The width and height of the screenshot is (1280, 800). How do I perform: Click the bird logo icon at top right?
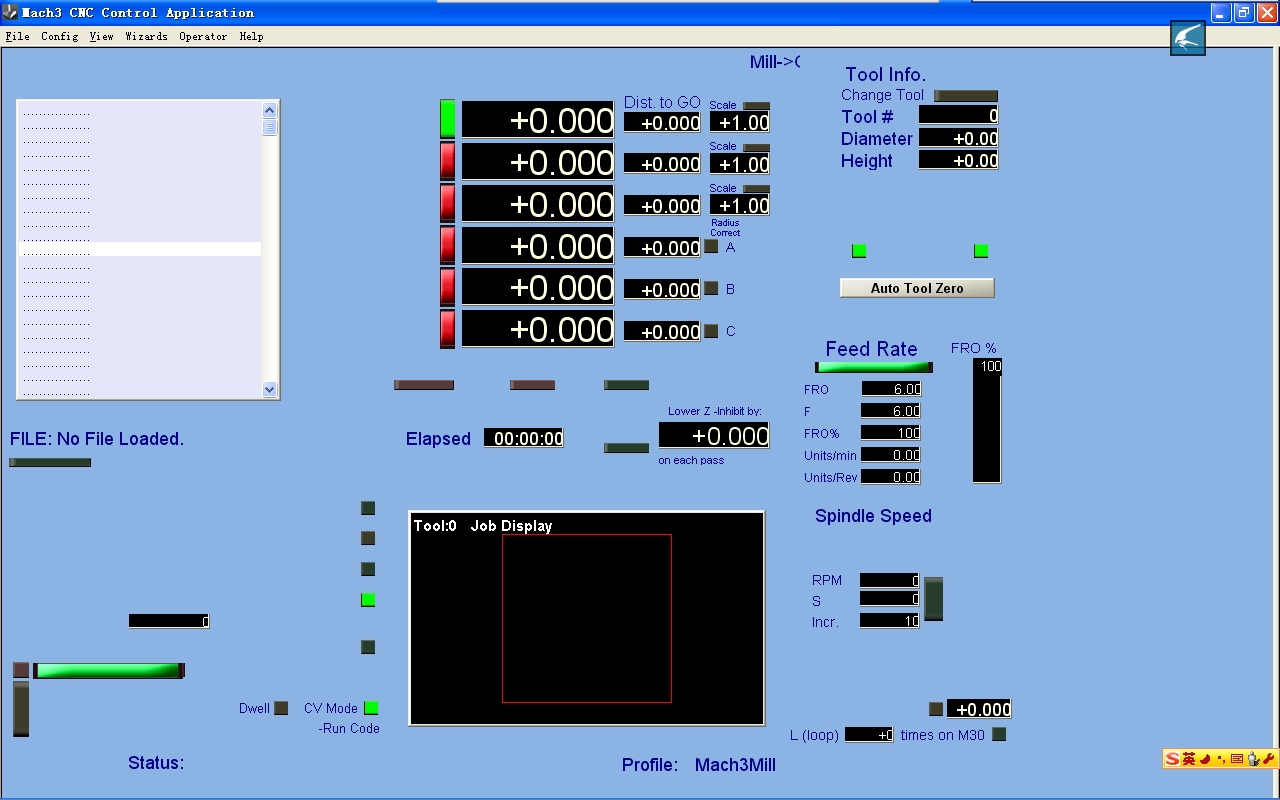click(1188, 39)
